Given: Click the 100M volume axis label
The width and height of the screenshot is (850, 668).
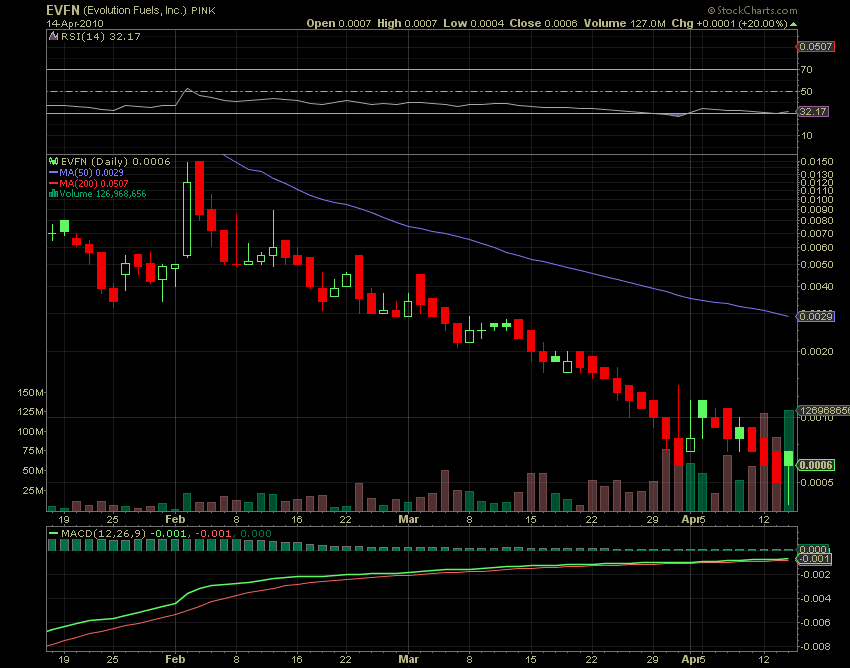Looking at the screenshot, I should (30, 432).
